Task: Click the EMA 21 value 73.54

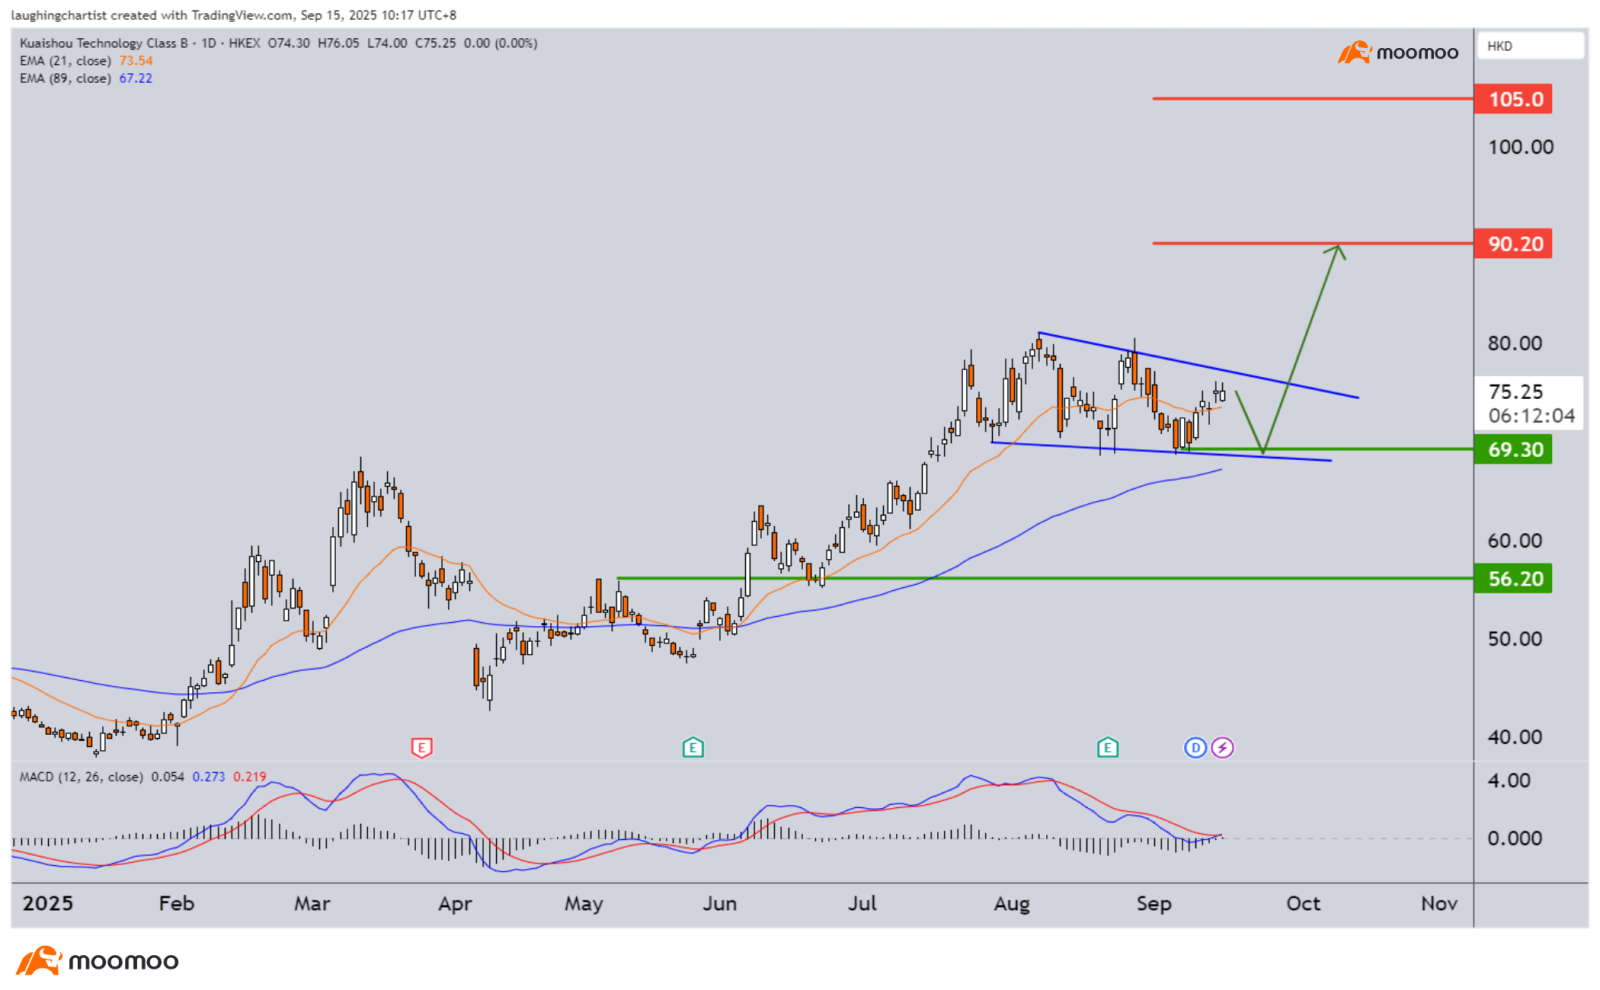Action: [136, 61]
